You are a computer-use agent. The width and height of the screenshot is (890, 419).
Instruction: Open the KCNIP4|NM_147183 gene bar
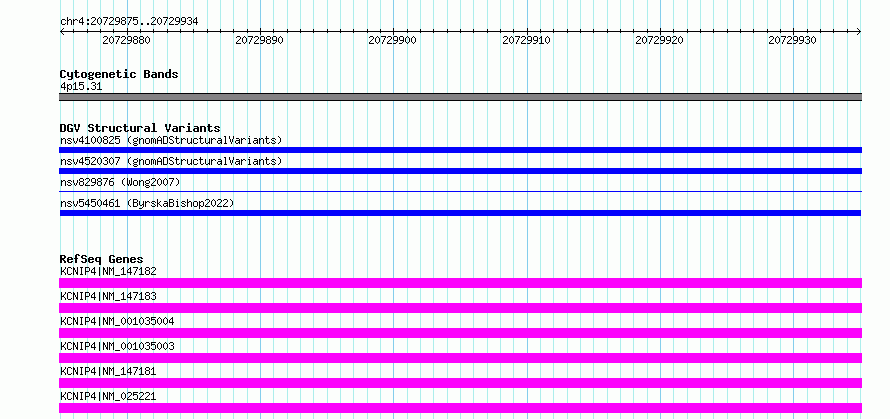point(460,308)
